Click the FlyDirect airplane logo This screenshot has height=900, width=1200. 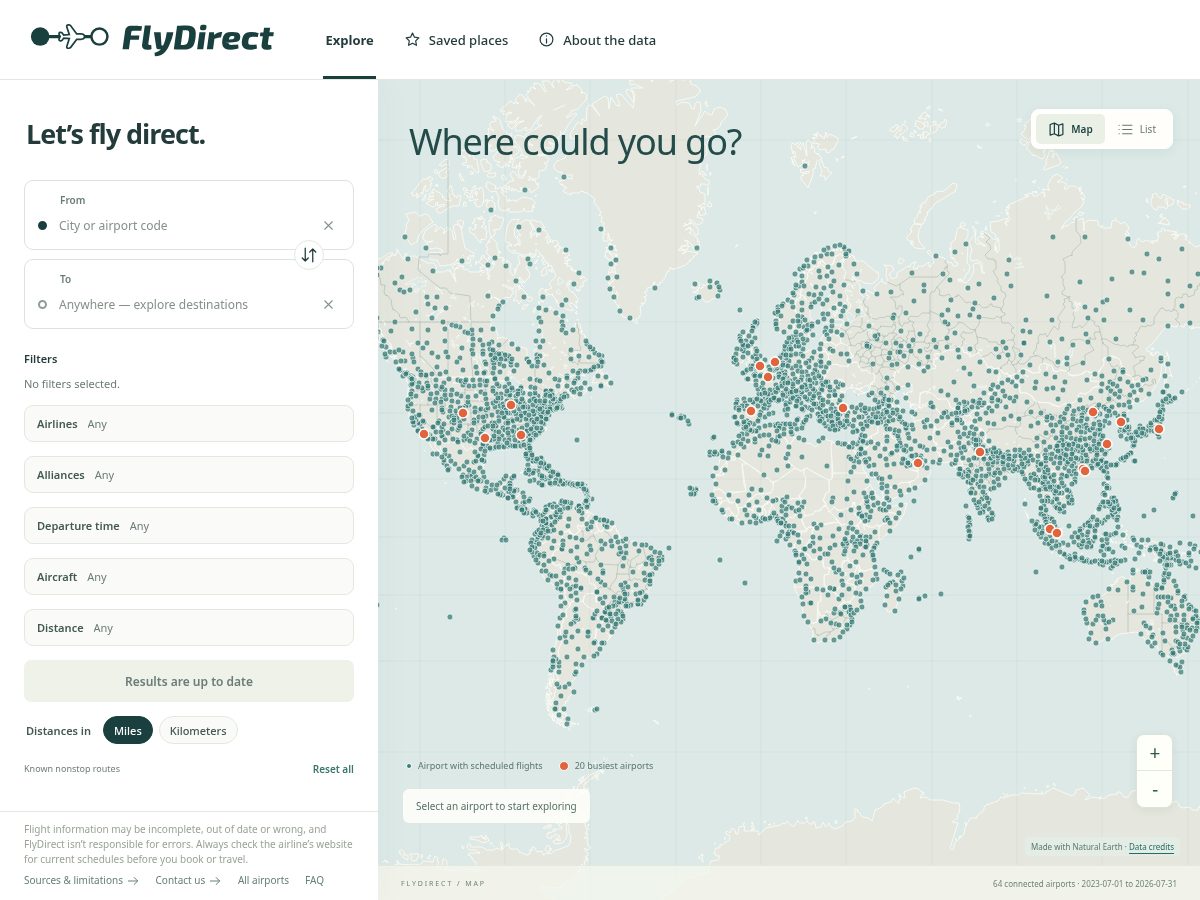tap(70, 38)
